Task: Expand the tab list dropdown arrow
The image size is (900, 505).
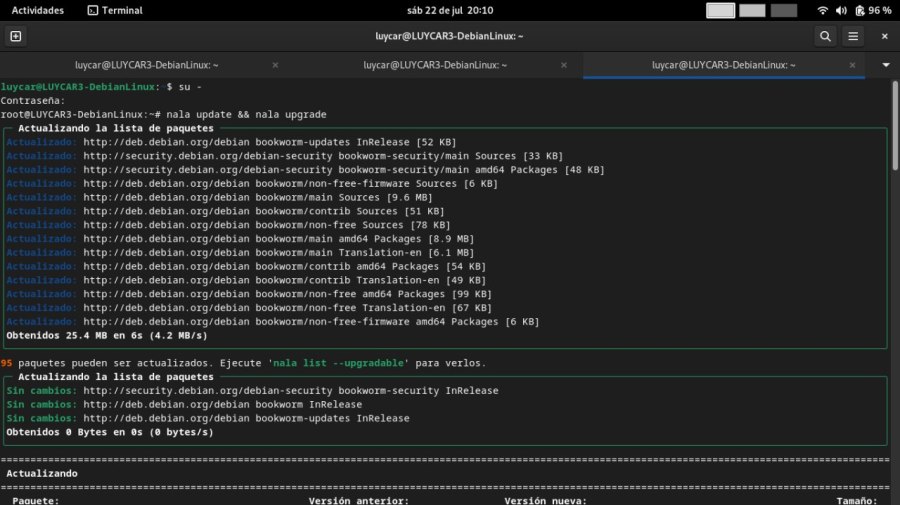Action: [x=885, y=65]
